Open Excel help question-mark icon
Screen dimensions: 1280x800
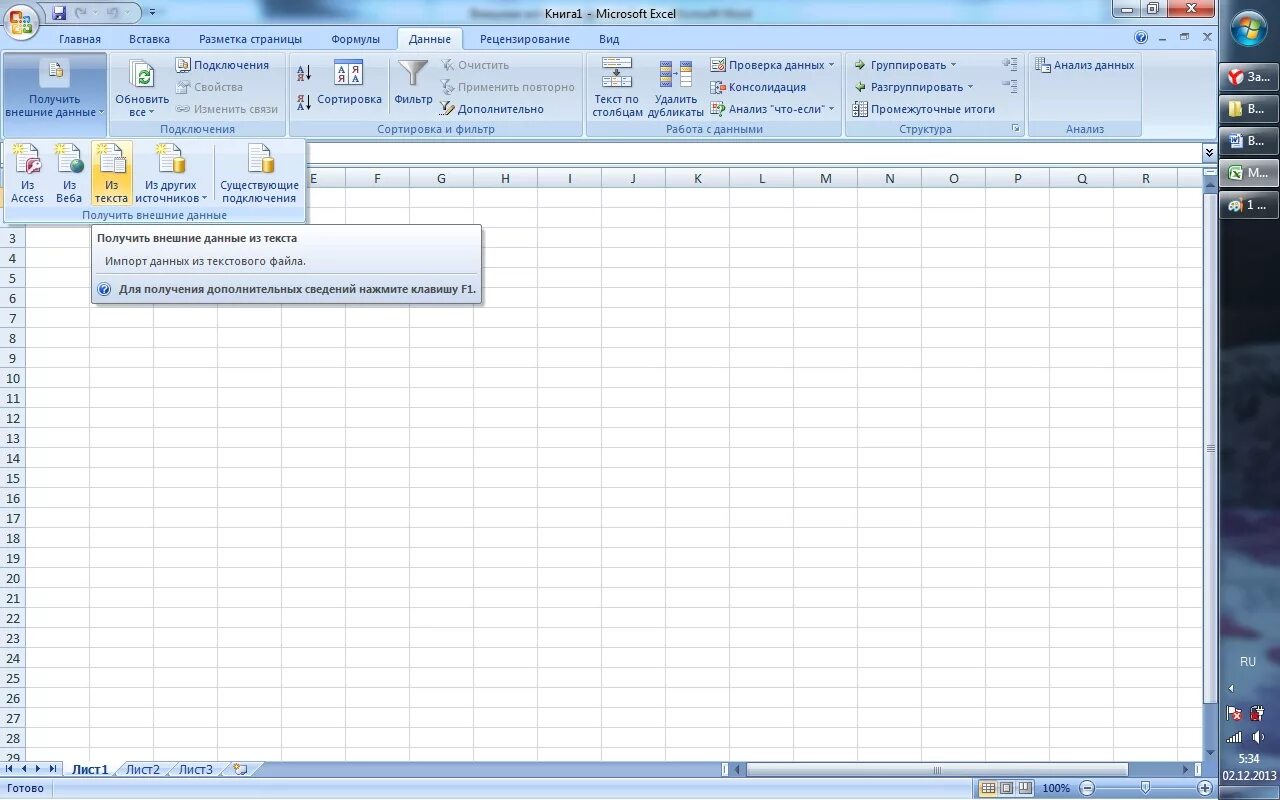(x=1141, y=38)
